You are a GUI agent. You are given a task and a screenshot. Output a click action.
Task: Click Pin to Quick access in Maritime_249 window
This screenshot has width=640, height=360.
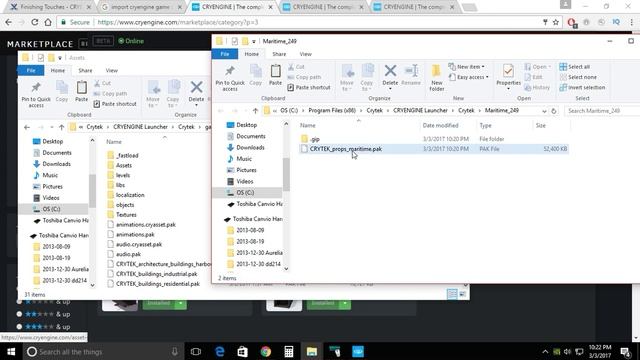pyautogui.click(x=230, y=78)
